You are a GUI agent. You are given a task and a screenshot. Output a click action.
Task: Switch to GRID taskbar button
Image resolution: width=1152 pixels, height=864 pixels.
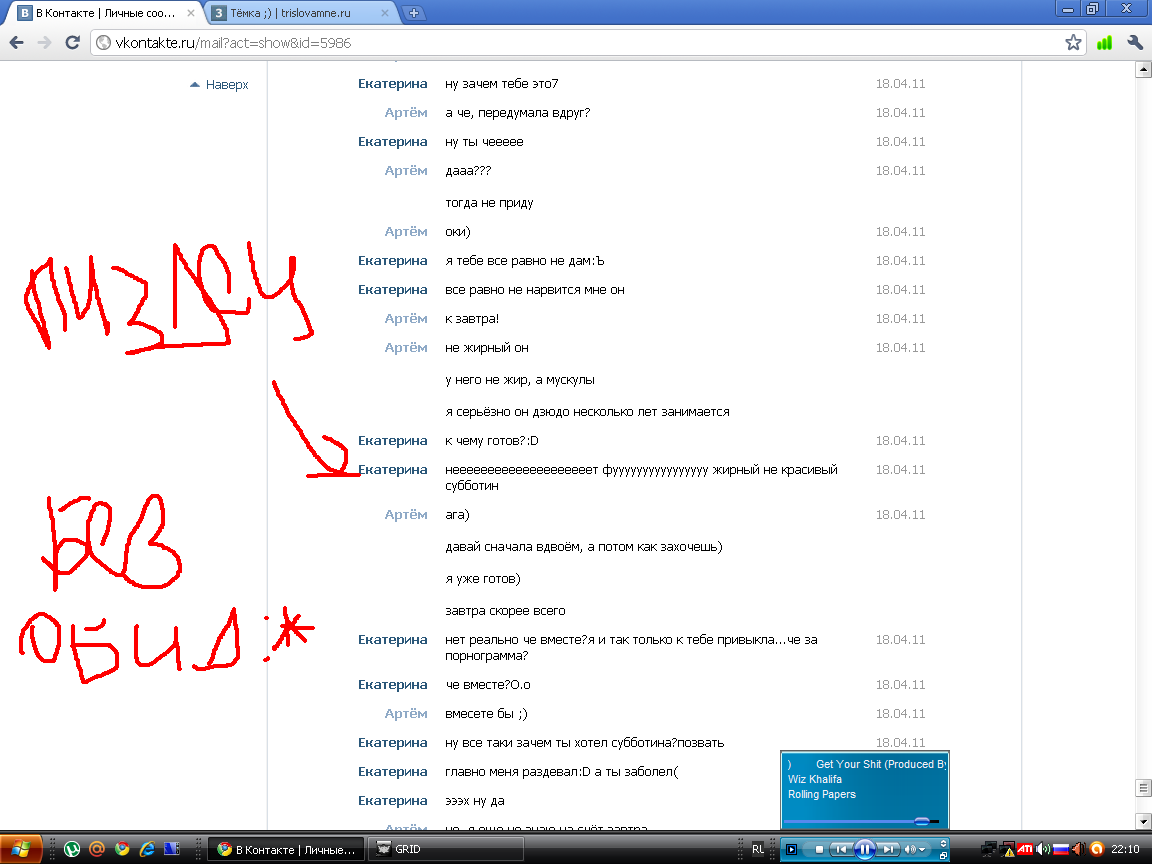click(x=445, y=849)
